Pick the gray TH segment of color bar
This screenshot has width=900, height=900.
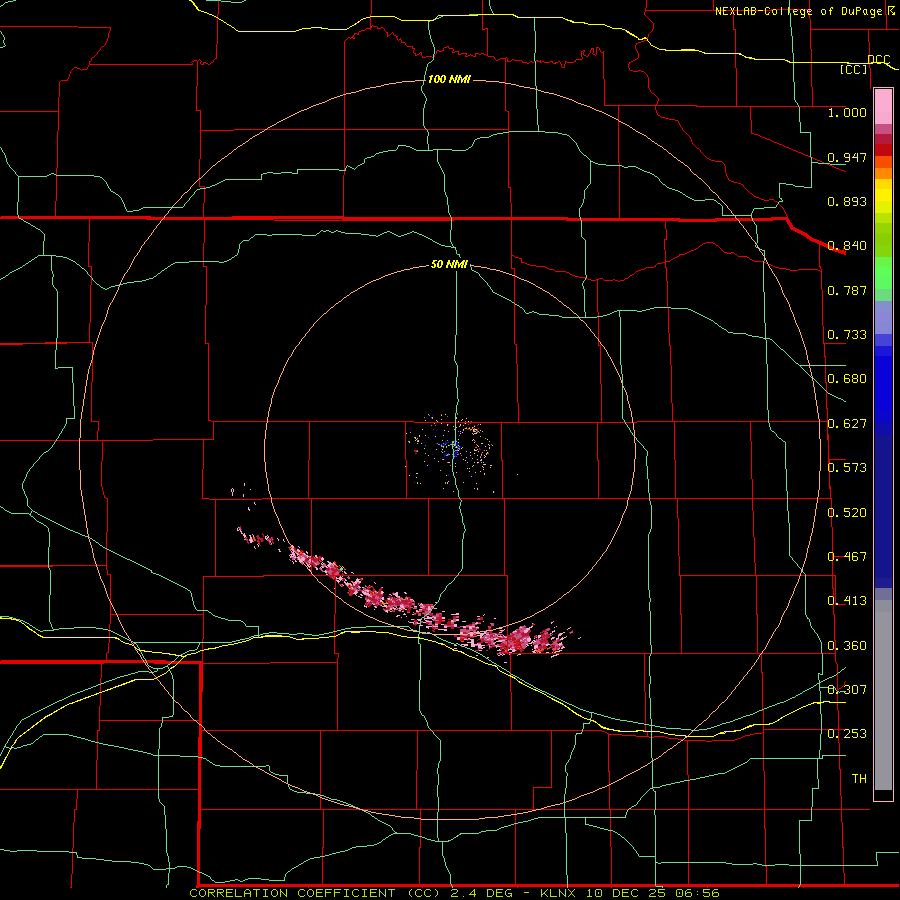pyautogui.click(x=883, y=695)
